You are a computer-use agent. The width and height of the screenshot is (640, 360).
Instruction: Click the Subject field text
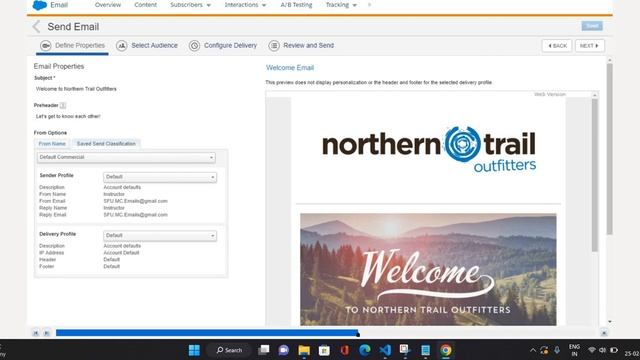(76, 89)
